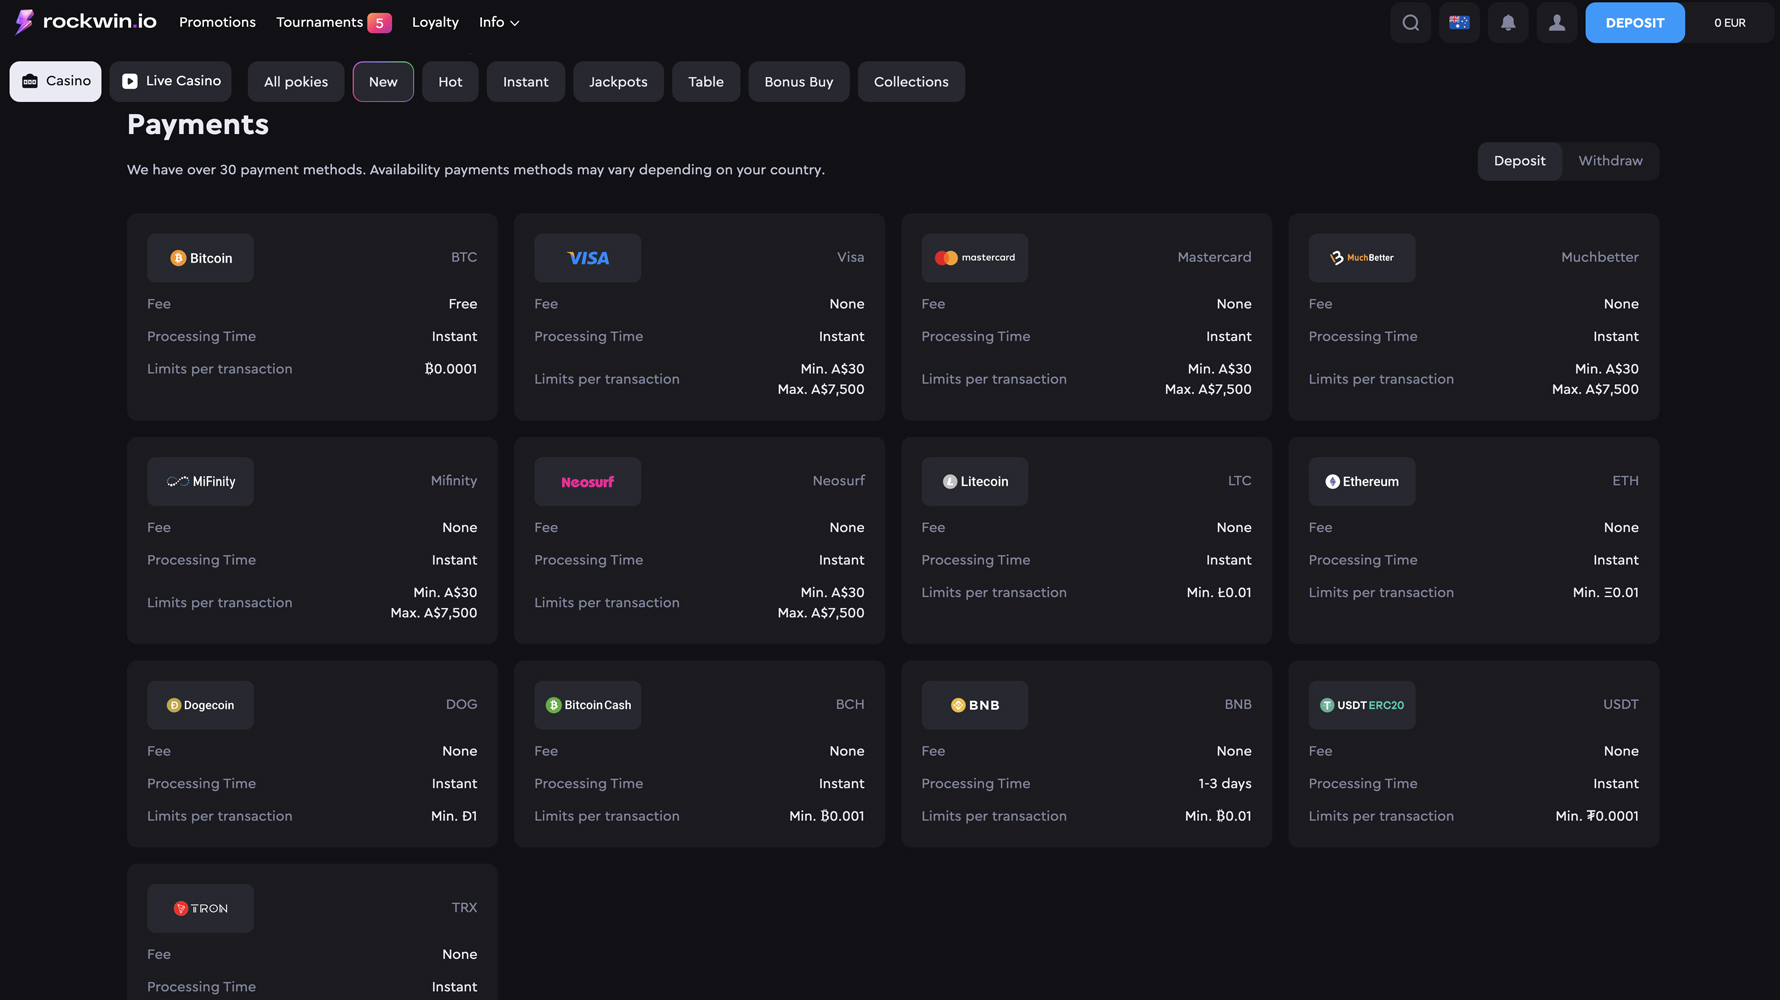Image resolution: width=1780 pixels, height=1000 pixels.
Task: Click the TRX label on TRON card
Action: pos(464,908)
